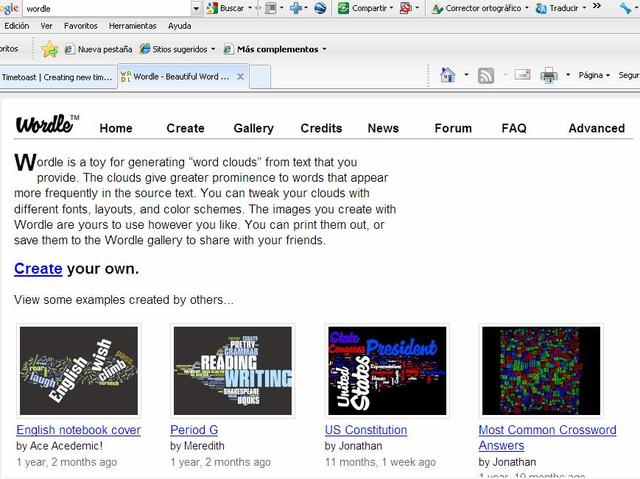The height and width of the screenshot is (479, 640).
Task: Click the Traducir translate button
Action: coord(557,8)
